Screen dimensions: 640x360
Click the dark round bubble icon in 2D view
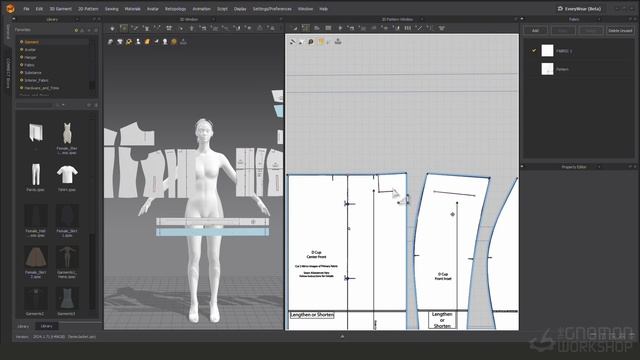[311, 42]
